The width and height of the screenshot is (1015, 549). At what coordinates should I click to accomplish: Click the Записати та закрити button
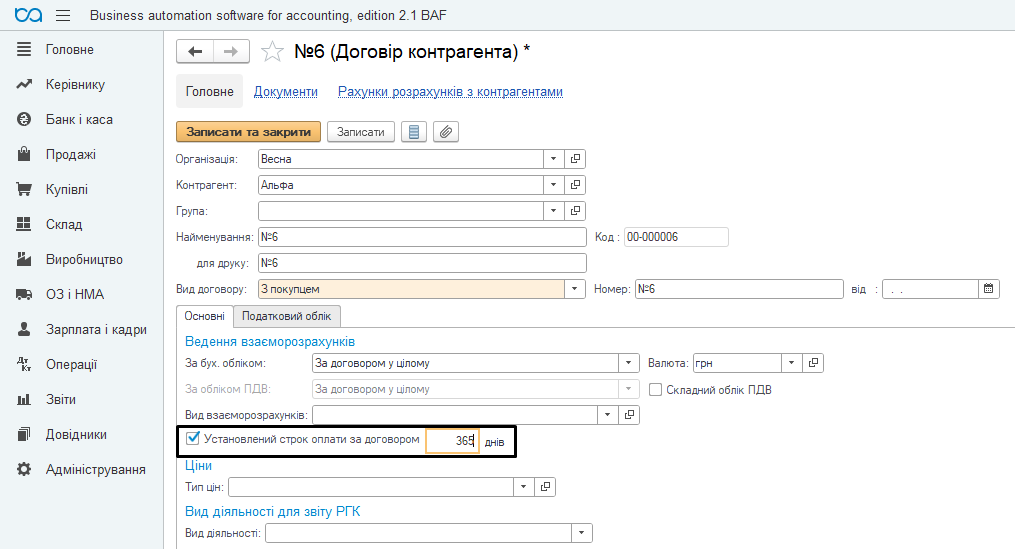[x=249, y=132]
